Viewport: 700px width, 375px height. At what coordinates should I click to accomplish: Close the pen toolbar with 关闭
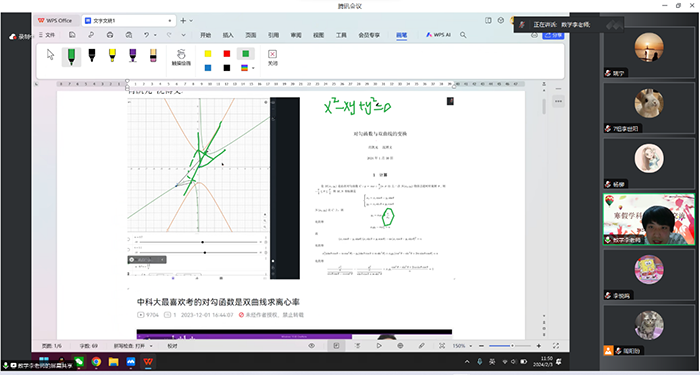[272, 58]
